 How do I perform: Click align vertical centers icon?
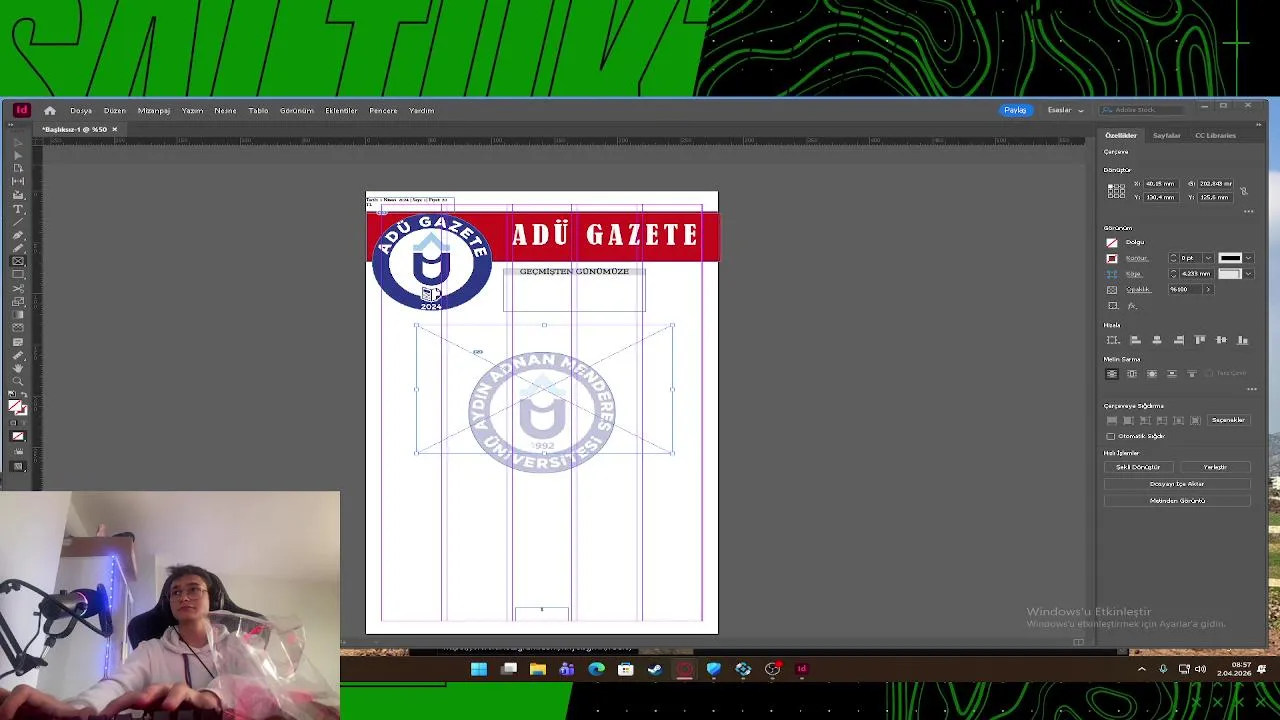click(1221, 340)
